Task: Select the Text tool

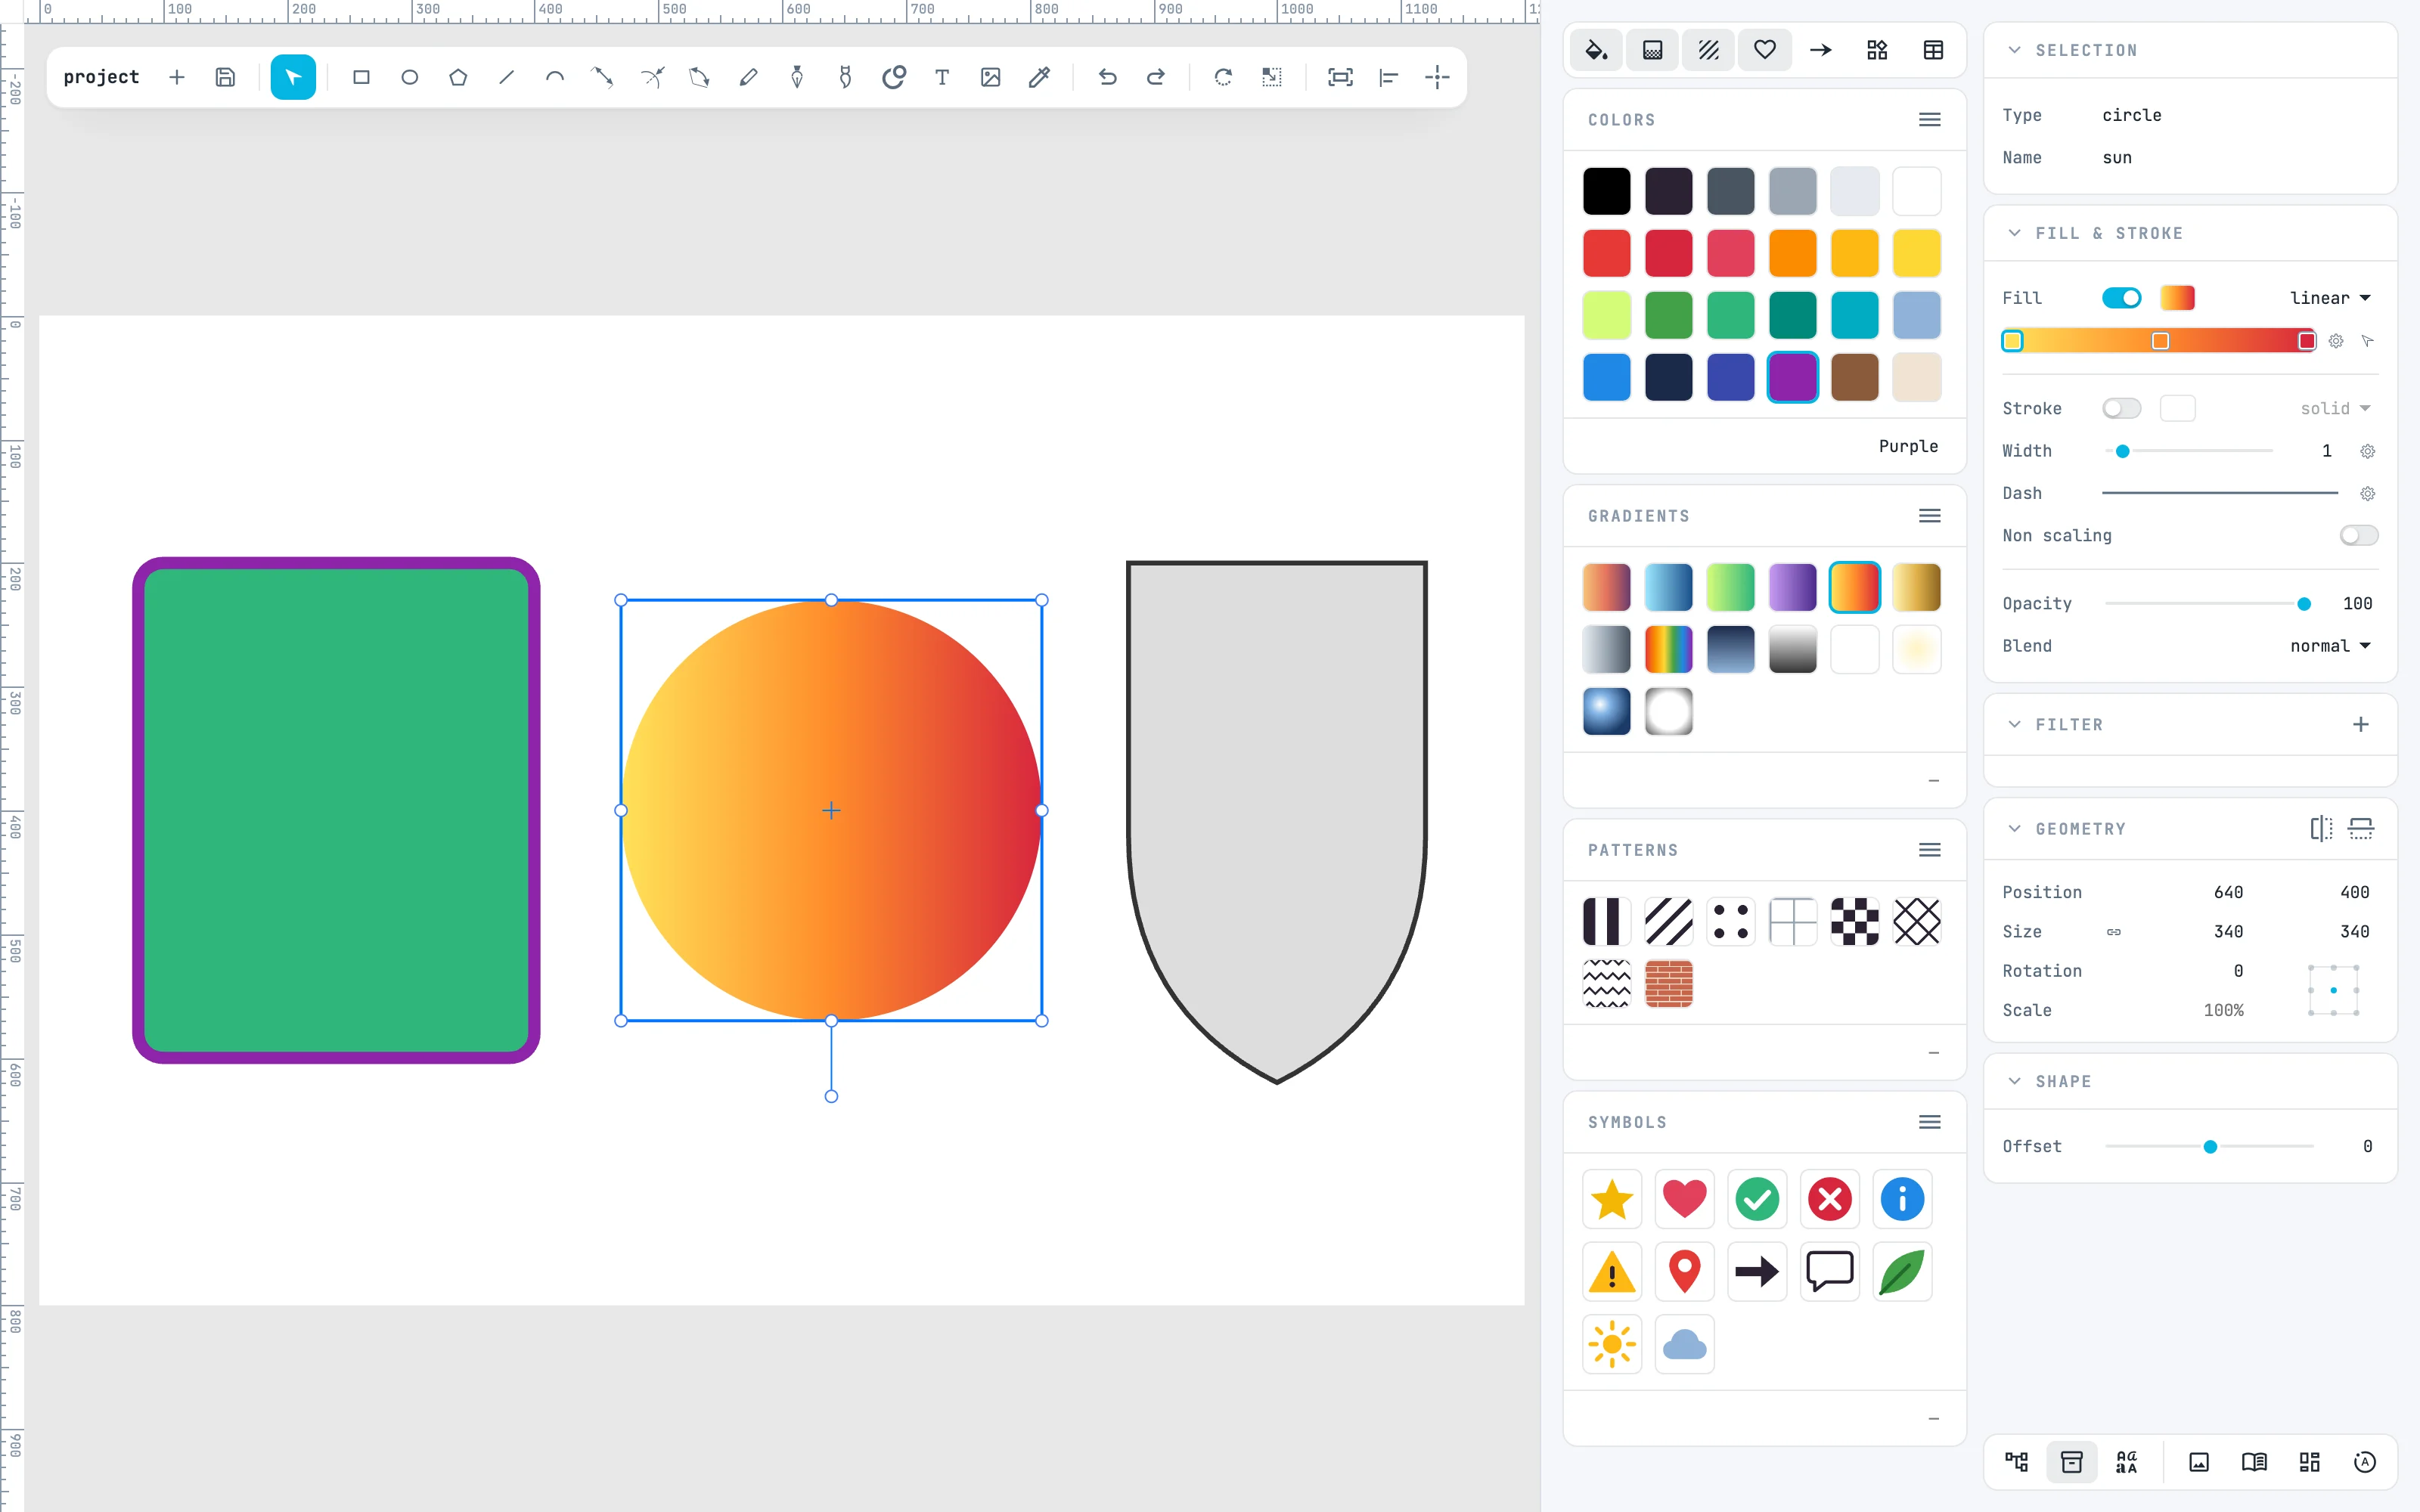Action: [x=942, y=77]
